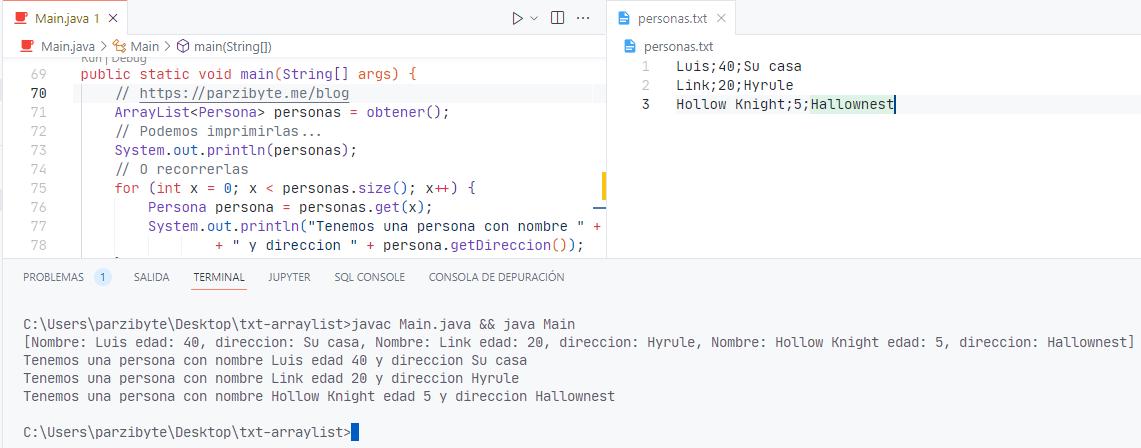Screen dimensions: 1141x448
Task: Open the SALIDA panel tab
Action: point(151,277)
